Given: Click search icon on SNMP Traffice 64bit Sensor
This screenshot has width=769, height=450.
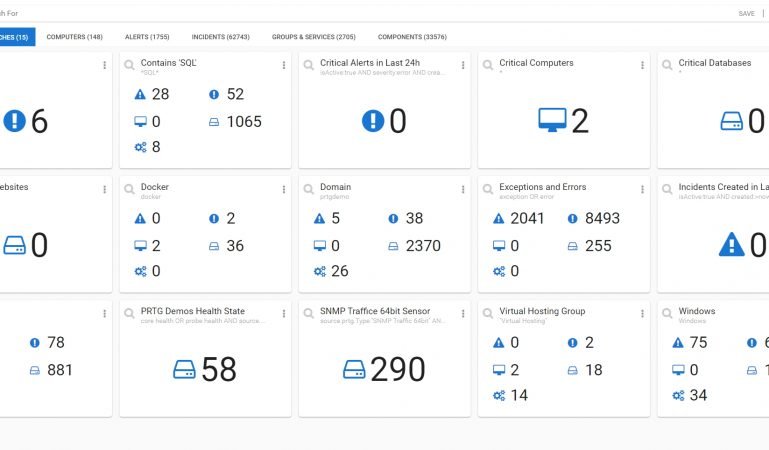Looking at the screenshot, I should (x=308, y=313).
